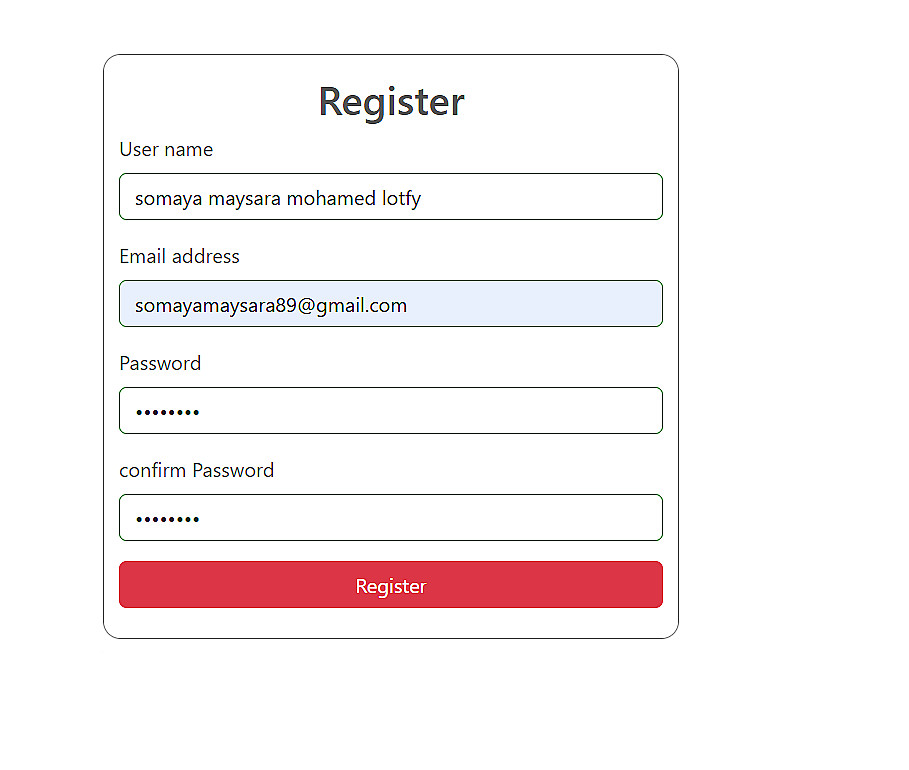
Task: Click the word 'somaya' in User name field
Action: (x=168, y=199)
